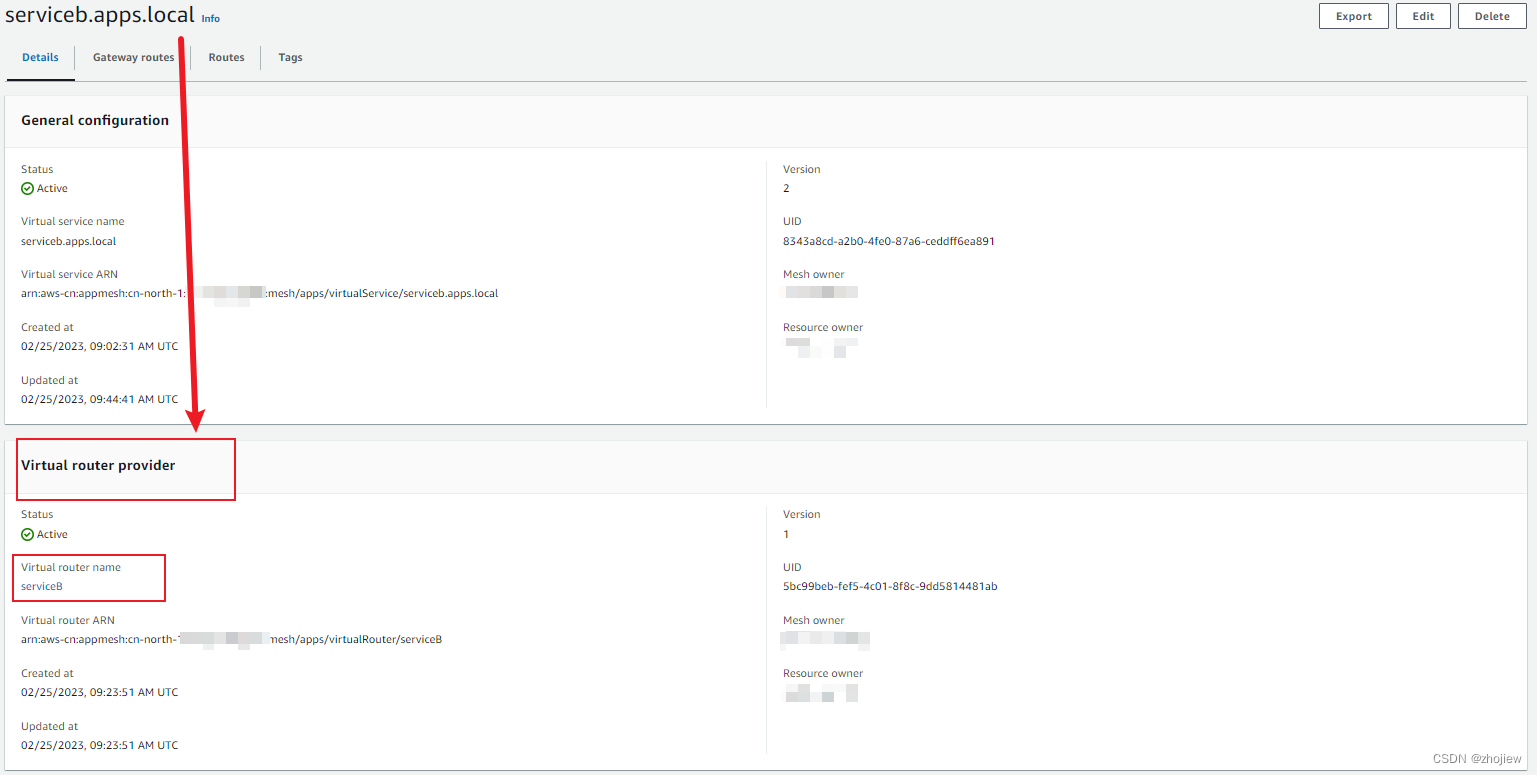Open the Gateway routes tab
1537x775 pixels.
point(134,57)
